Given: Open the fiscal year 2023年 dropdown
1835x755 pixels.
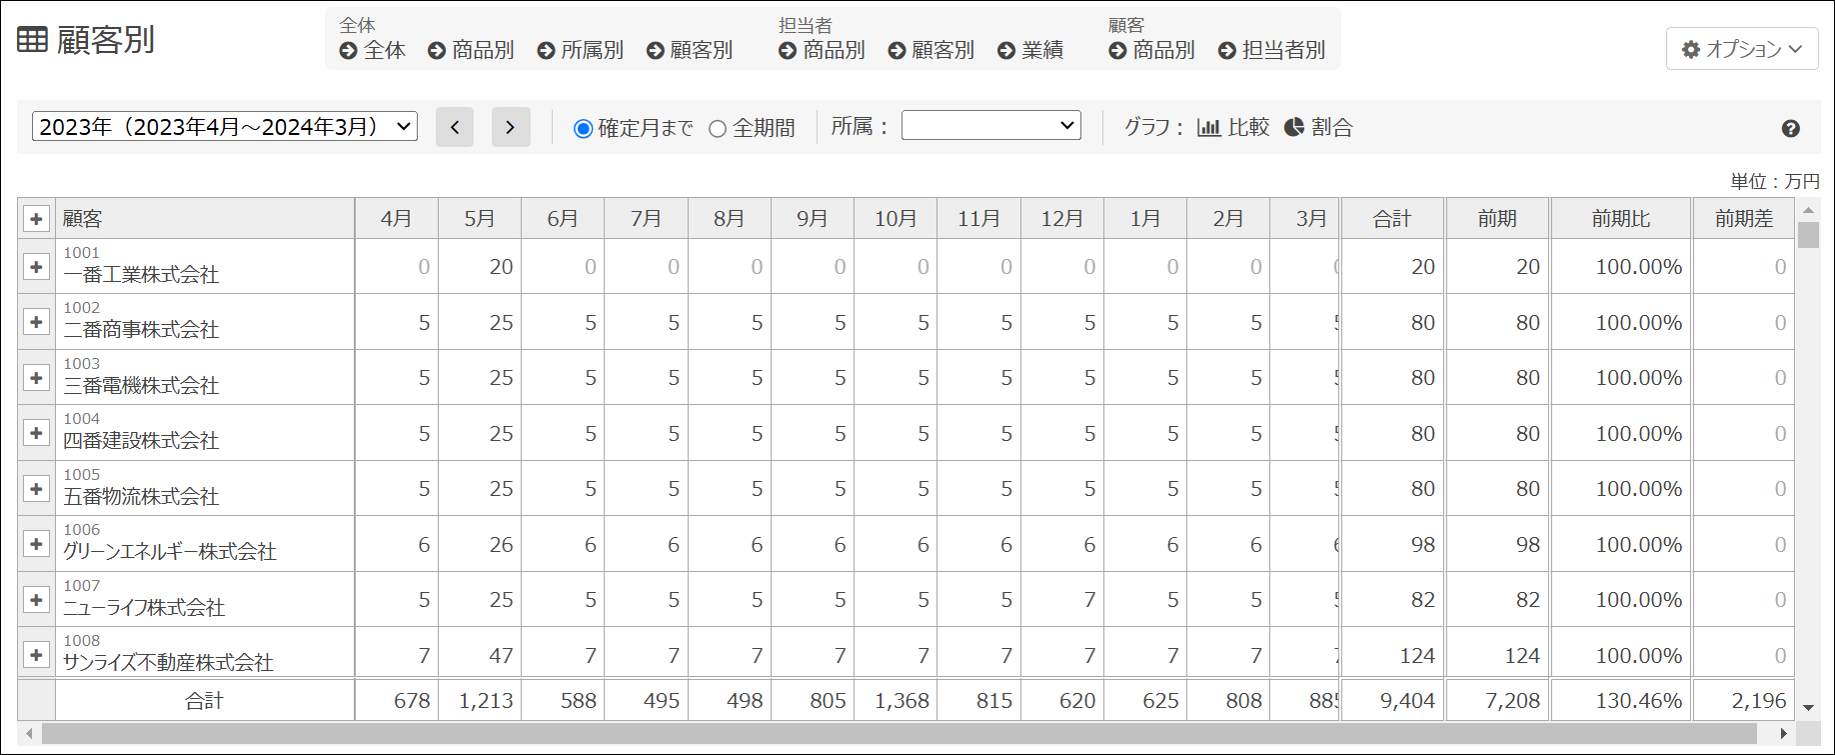Looking at the screenshot, I should coord(225,126).
